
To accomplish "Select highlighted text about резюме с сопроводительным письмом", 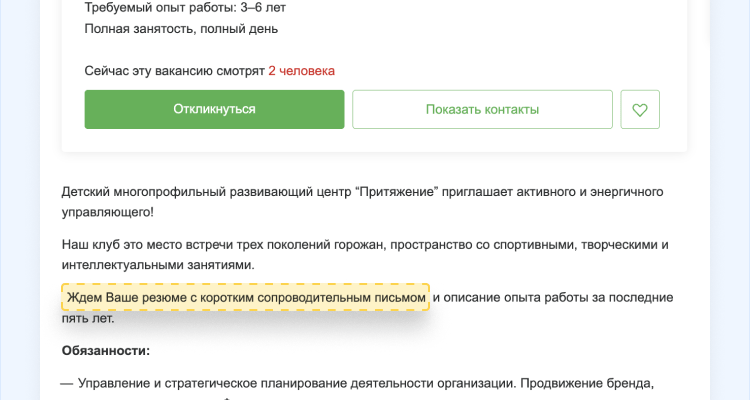I will [246, 298].
